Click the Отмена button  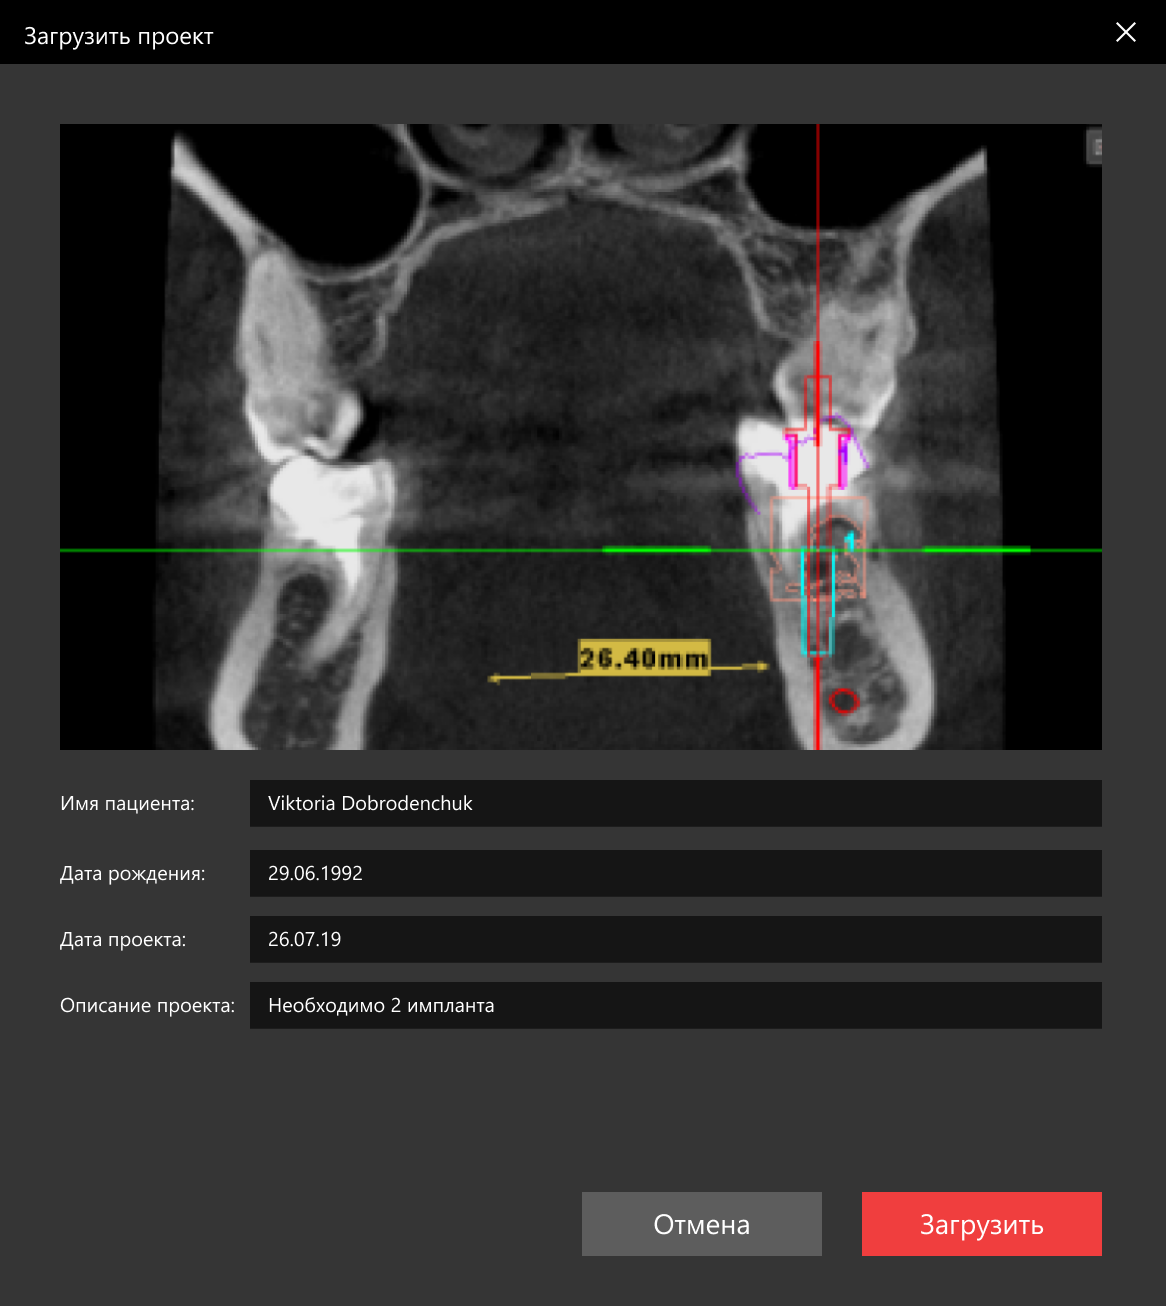pos(701,1224)
